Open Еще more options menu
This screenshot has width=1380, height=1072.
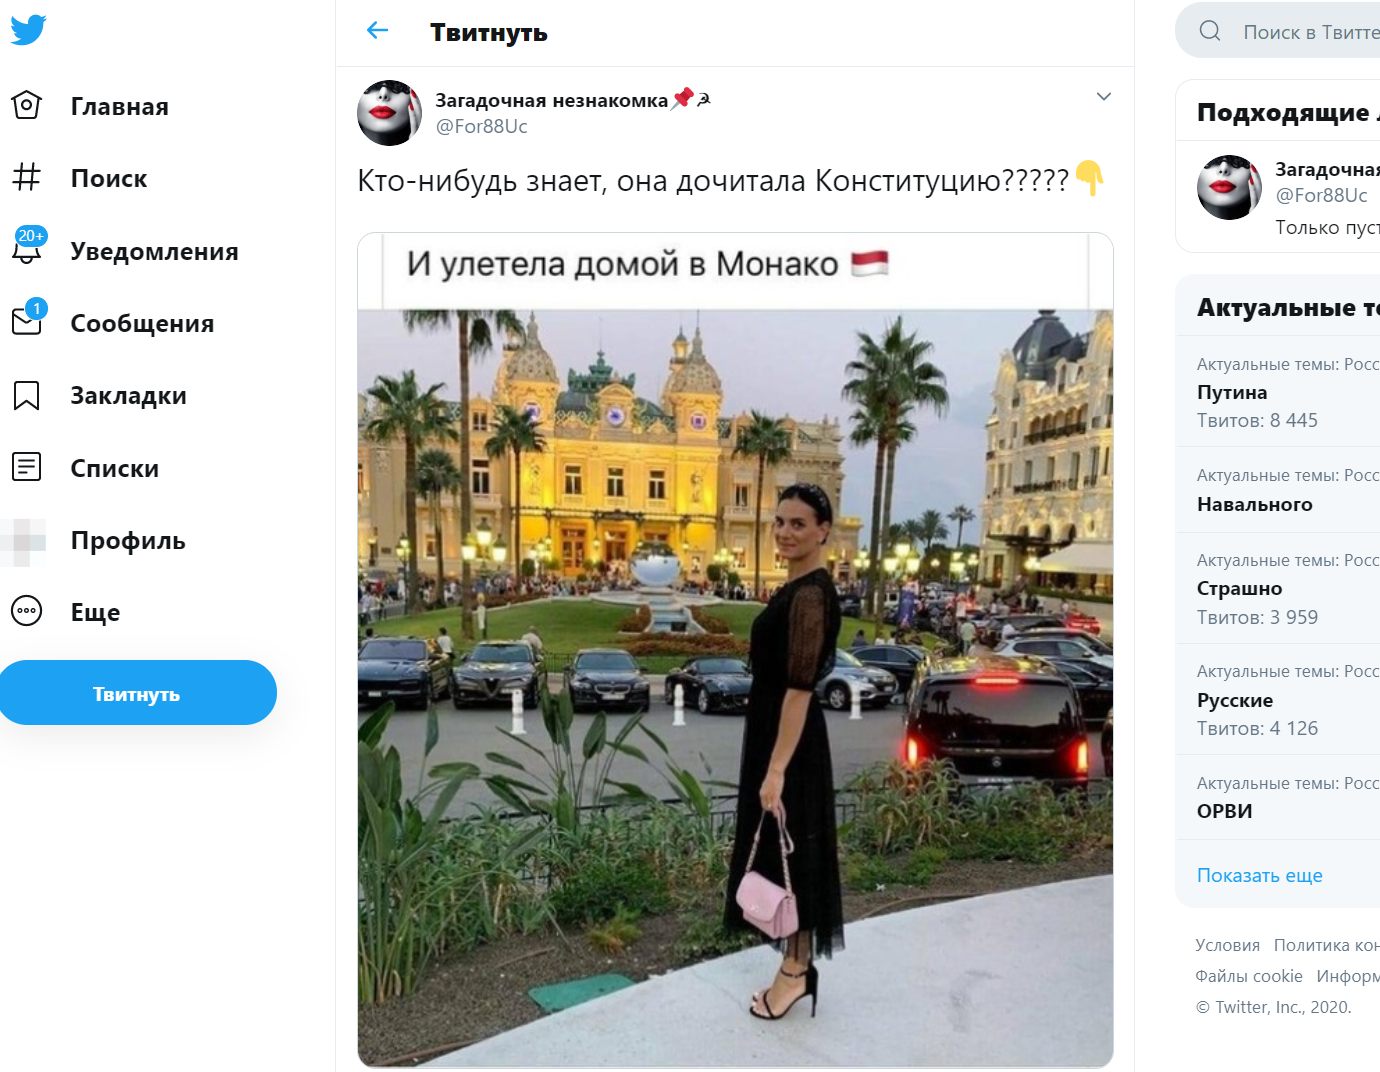27,611
